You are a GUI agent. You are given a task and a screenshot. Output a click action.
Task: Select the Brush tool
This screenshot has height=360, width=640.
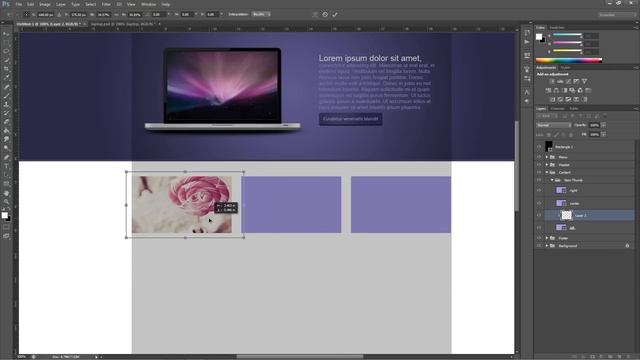(6, 96)
